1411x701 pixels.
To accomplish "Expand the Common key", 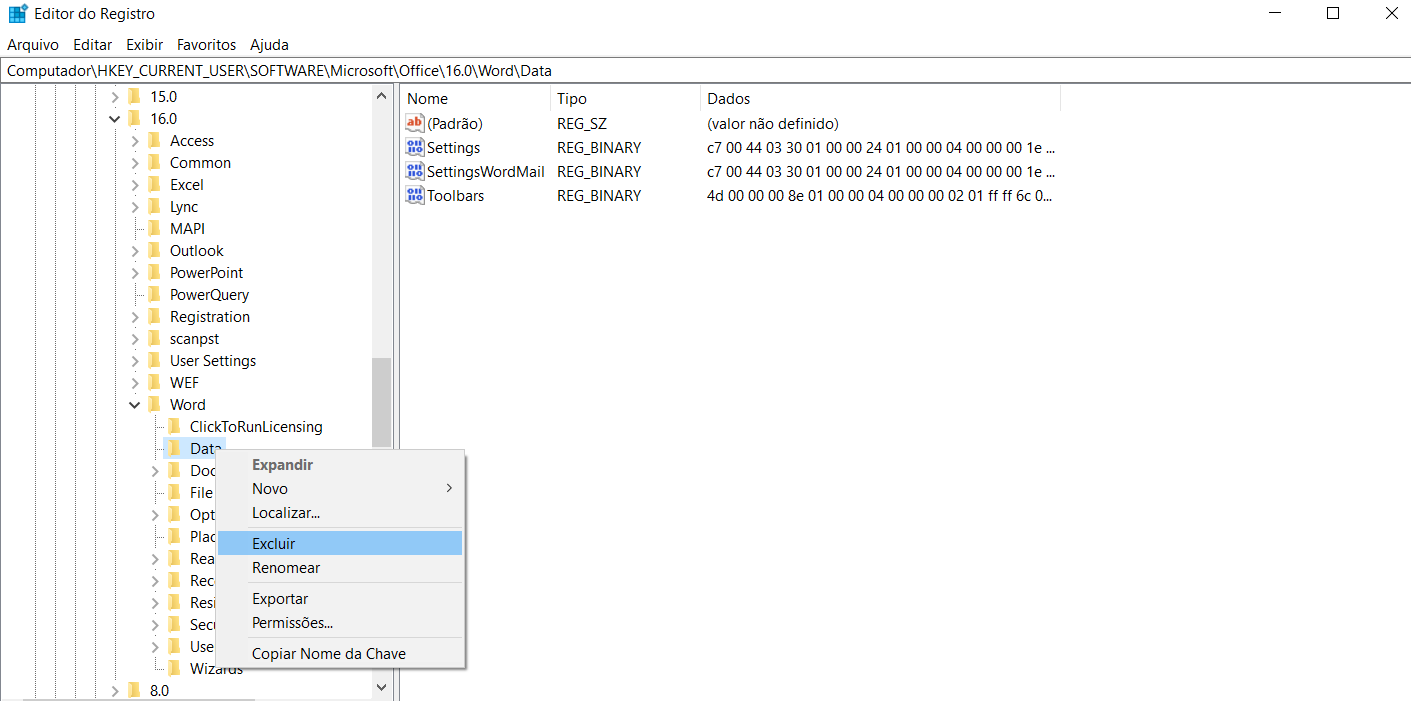I will tap(135, 163).
